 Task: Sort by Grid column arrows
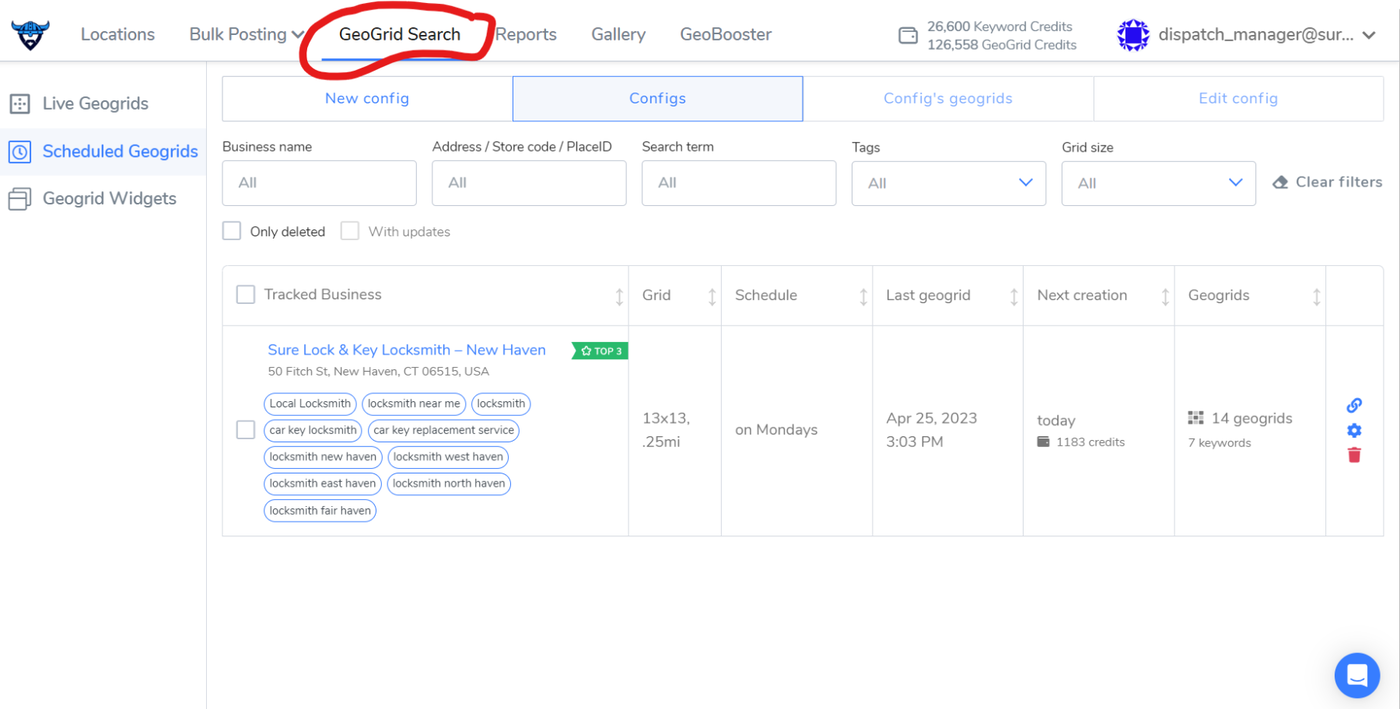tap(712, 296)
